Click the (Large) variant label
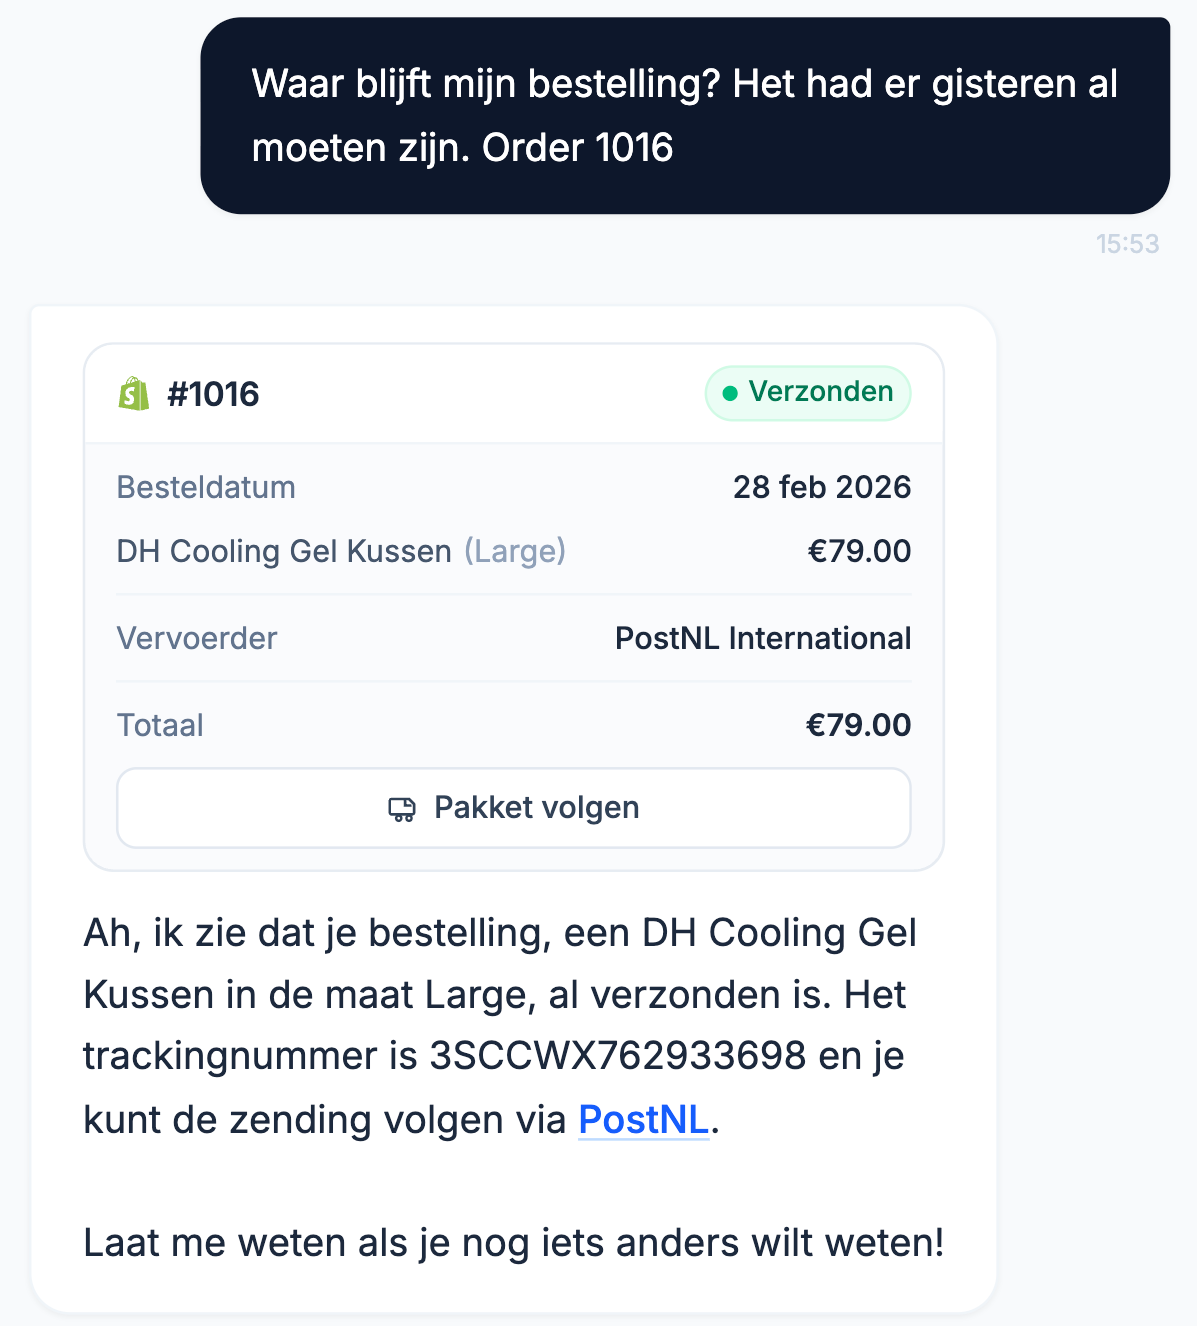The height and width of the screenshot is (1326, 1197). [x=515, y=552]
